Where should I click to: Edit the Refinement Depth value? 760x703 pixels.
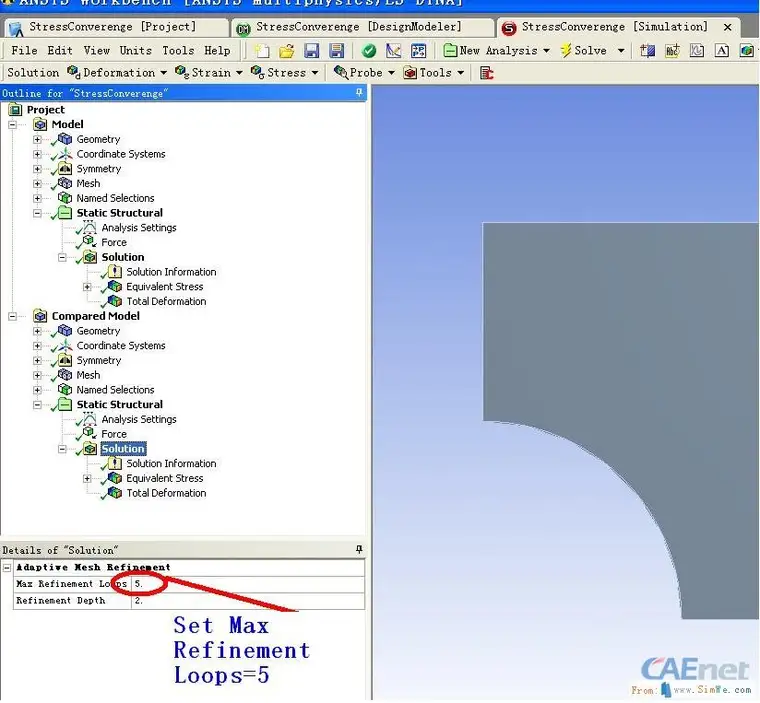(248, 600)
